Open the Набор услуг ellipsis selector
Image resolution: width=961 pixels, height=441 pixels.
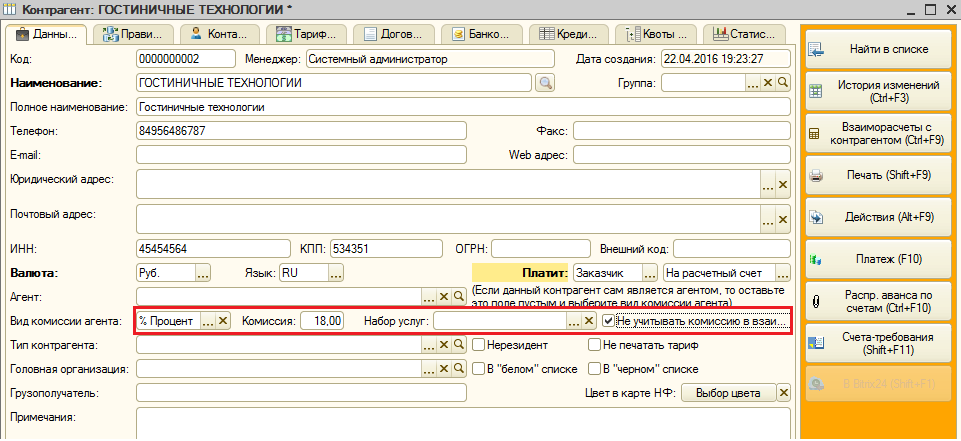(574, 320)
